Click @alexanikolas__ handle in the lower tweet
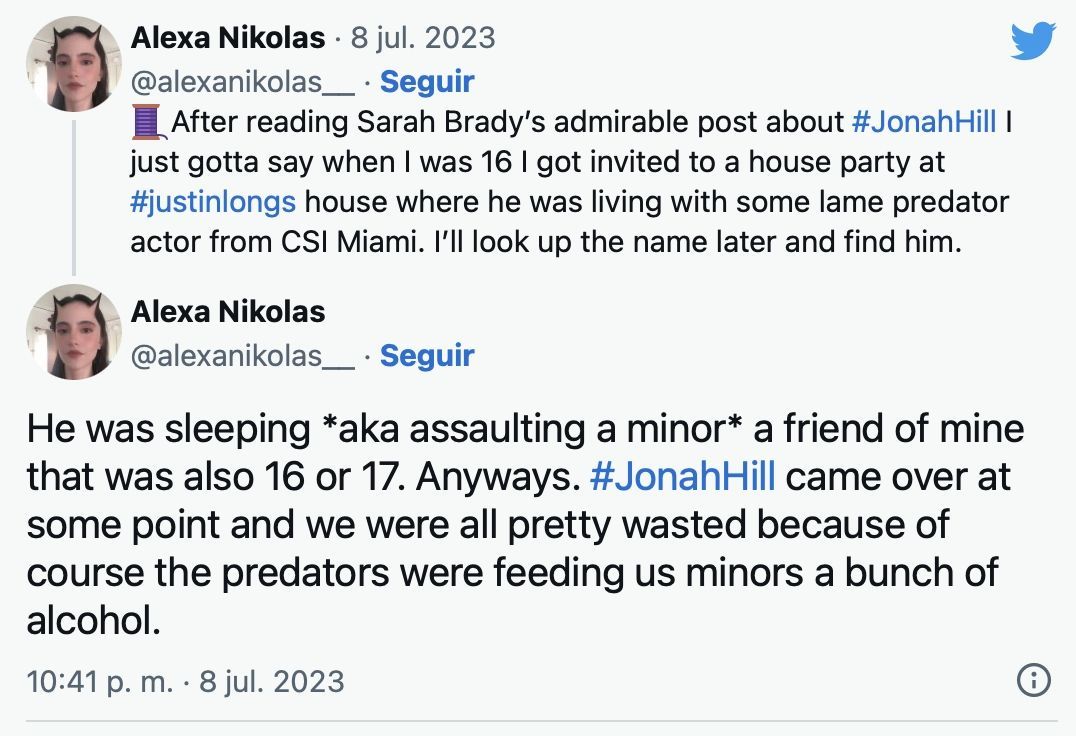 point(242,355)
